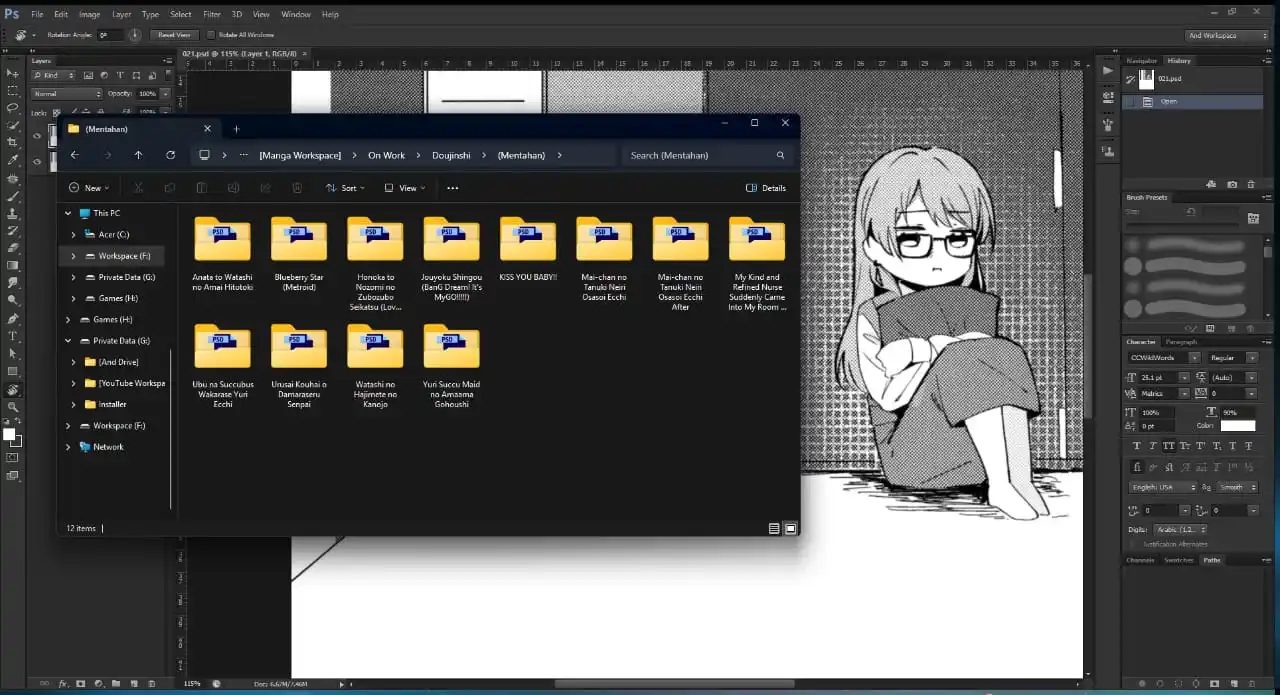Select the KISS YOU BABY!! folder
This screenshot has height=695, width=1280.
tap(528, 250)
